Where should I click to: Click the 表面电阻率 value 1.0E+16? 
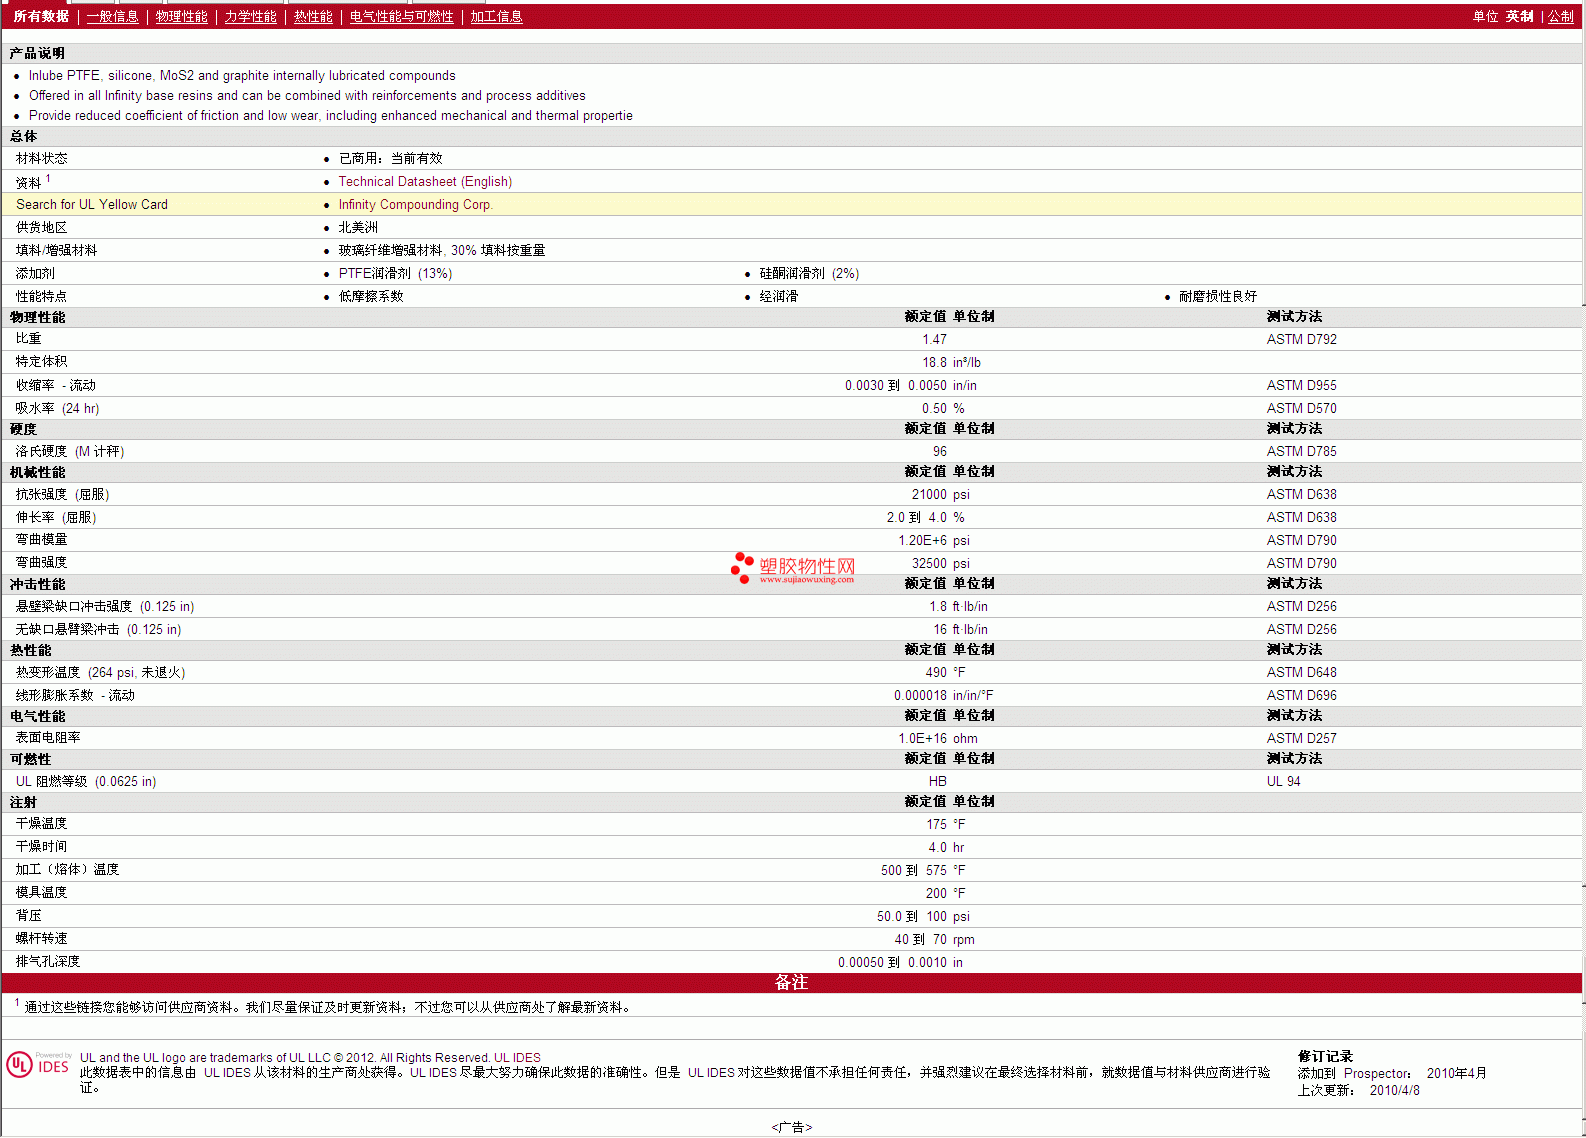point(922,739)
